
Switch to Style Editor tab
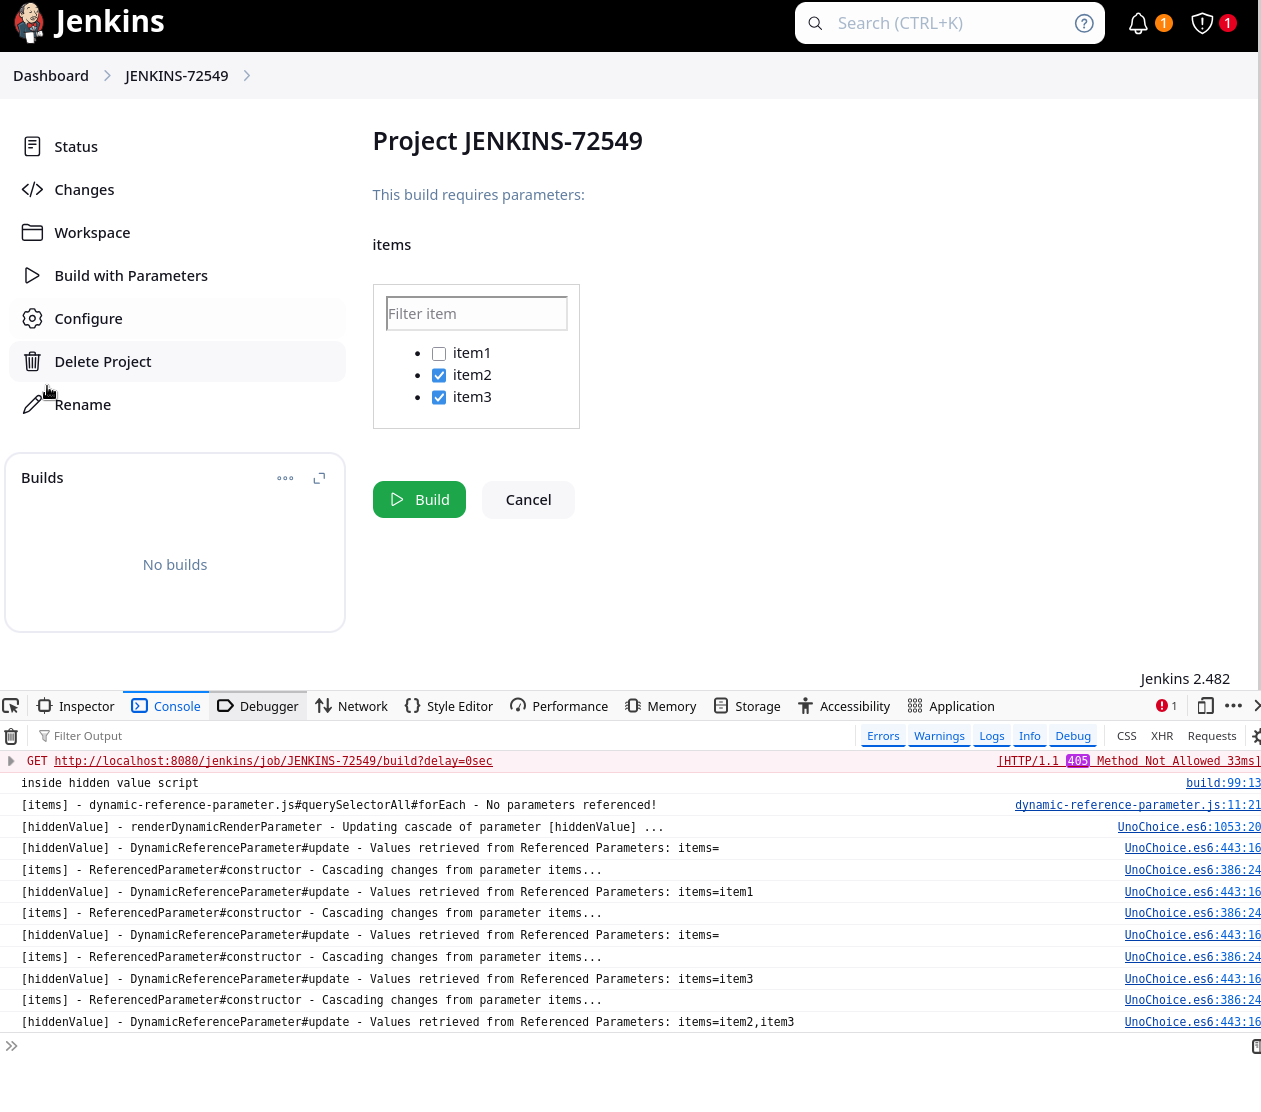[x=448, y=706]
